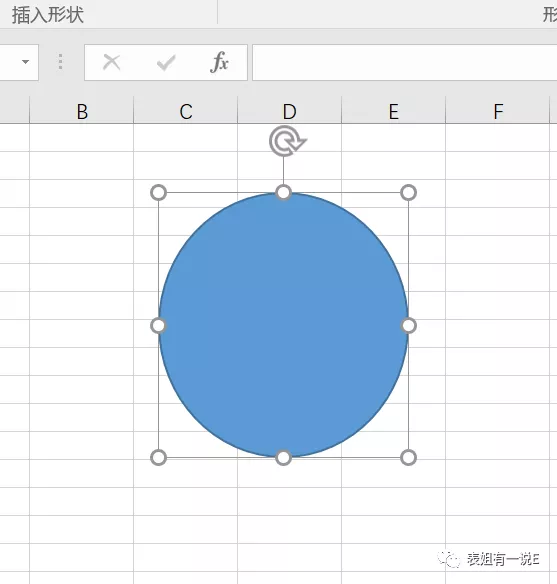Select column F header
557x584 pixels.
coord(498,111)
